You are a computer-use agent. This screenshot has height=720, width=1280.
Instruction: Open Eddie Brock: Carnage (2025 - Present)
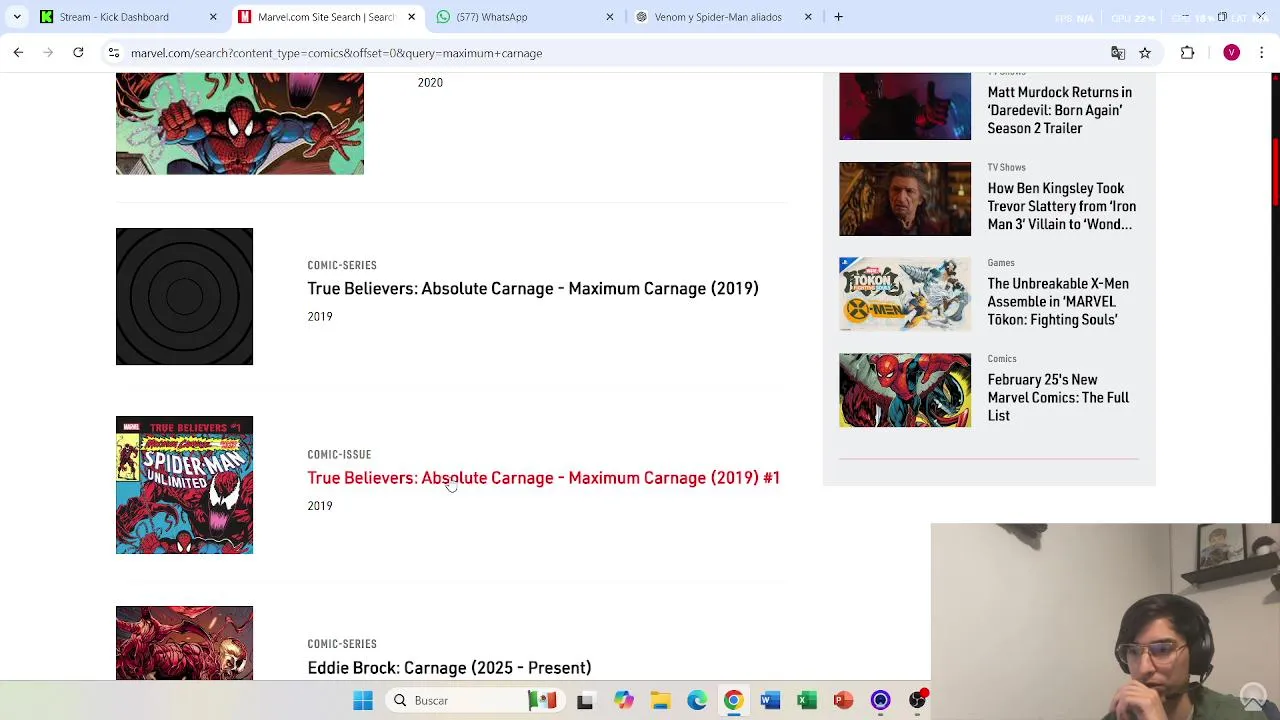449,668
